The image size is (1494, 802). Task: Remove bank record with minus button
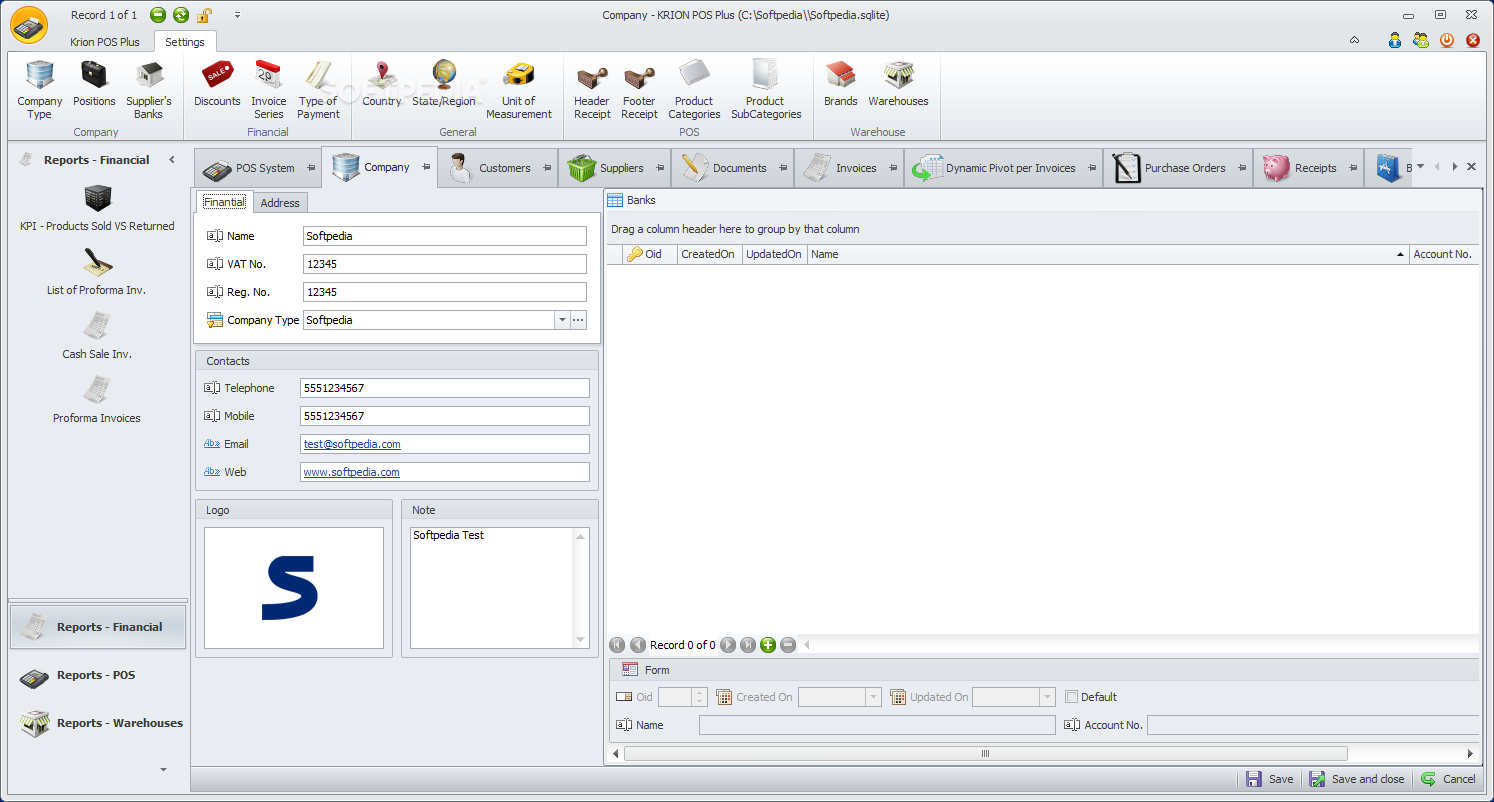788,645
